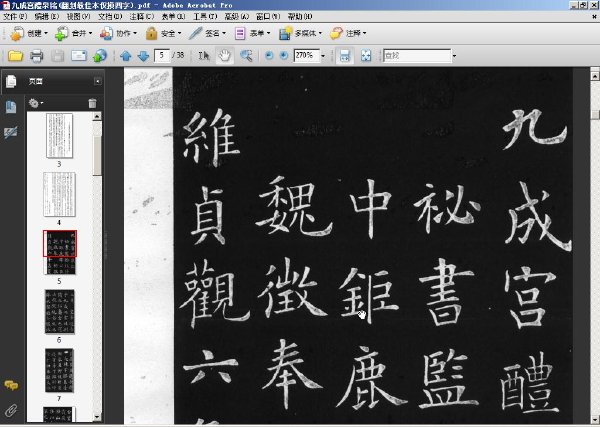Select page 5 thumbnail
Screen dimensions: 600x427
(x=60, y=253)
